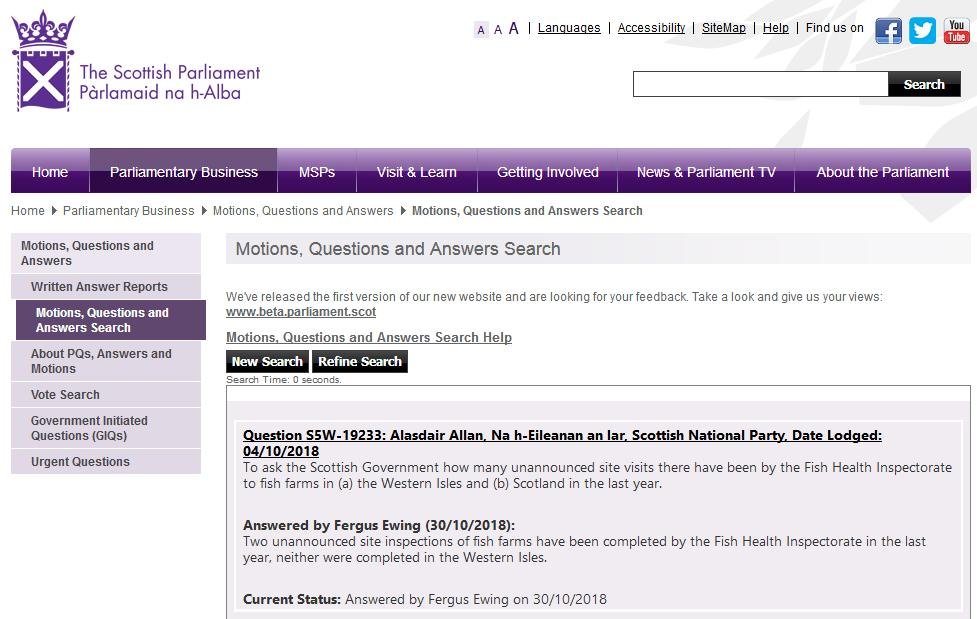
Task: Open News & Parliament TV tab
Action: point(706,172)
